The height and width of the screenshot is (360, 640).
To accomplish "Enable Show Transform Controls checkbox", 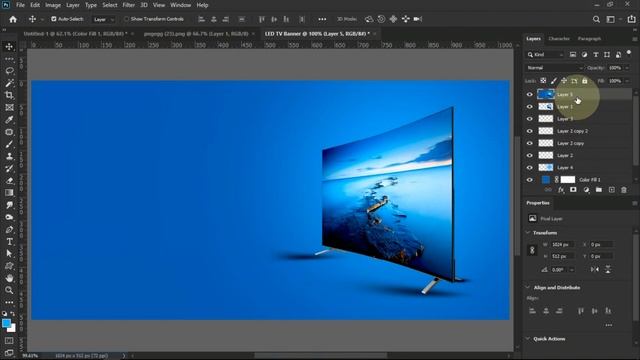I will point(127,19).
